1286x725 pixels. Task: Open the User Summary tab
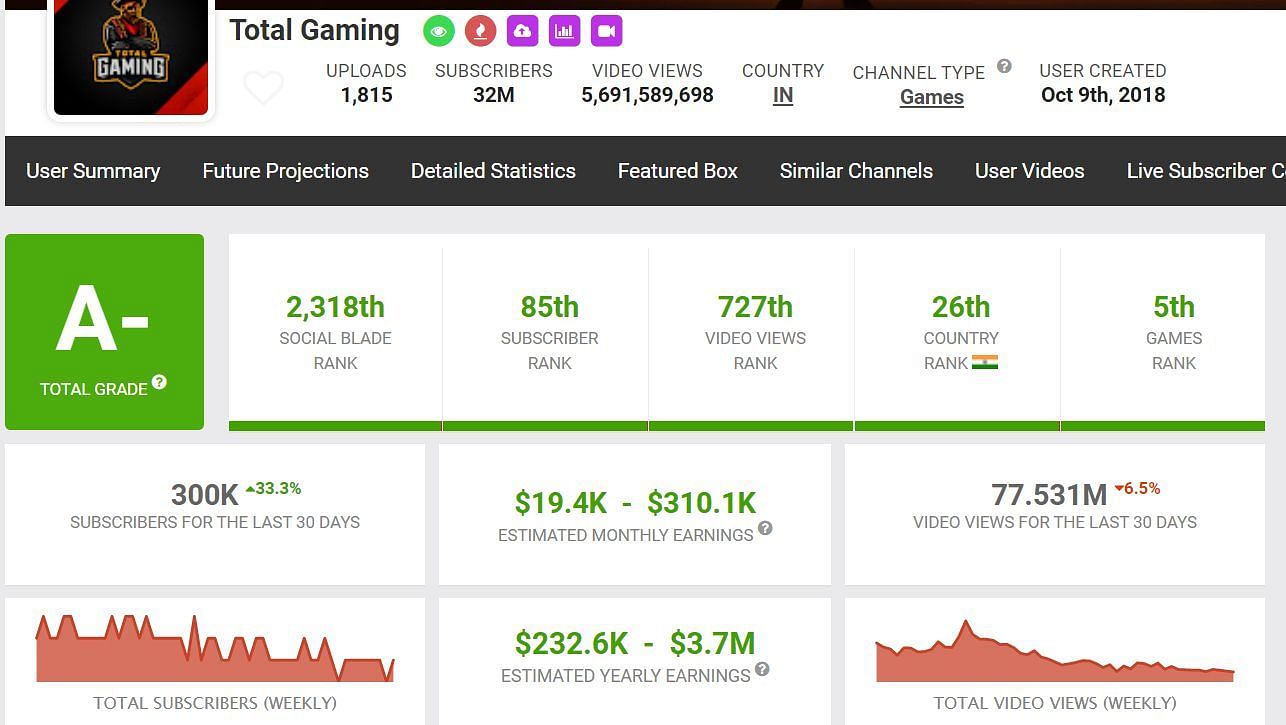(93, 171)
